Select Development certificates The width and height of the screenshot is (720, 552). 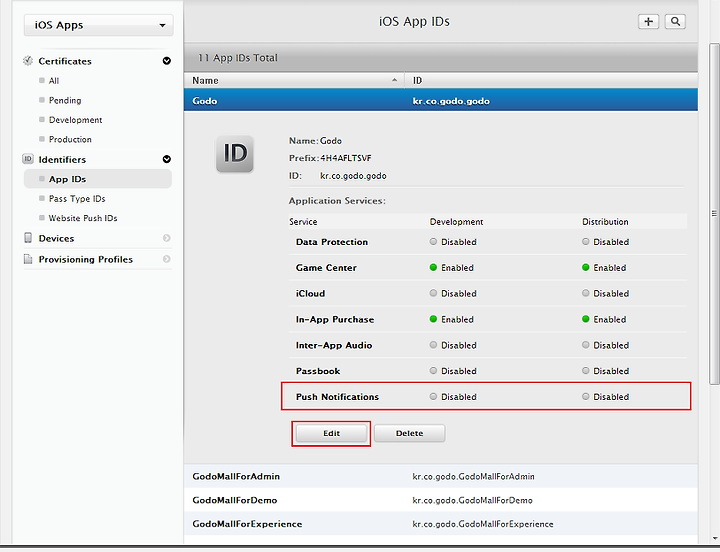75,120
